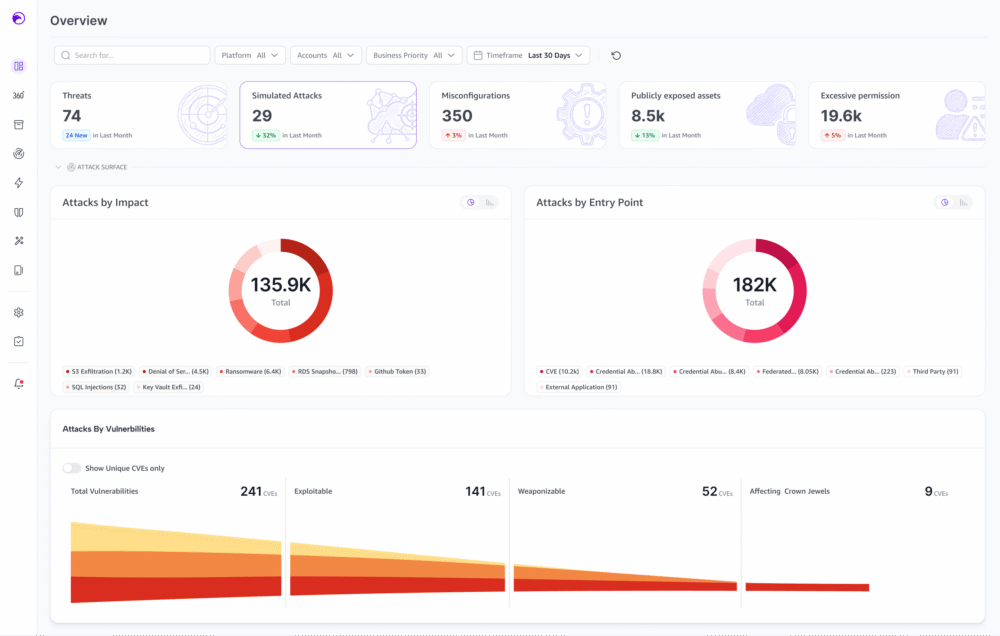Image resolution: width=1000 pixels, height=636 pixels.
Task: Switch Attacks by Entry Point to bar view
Action: coord(963,203)
